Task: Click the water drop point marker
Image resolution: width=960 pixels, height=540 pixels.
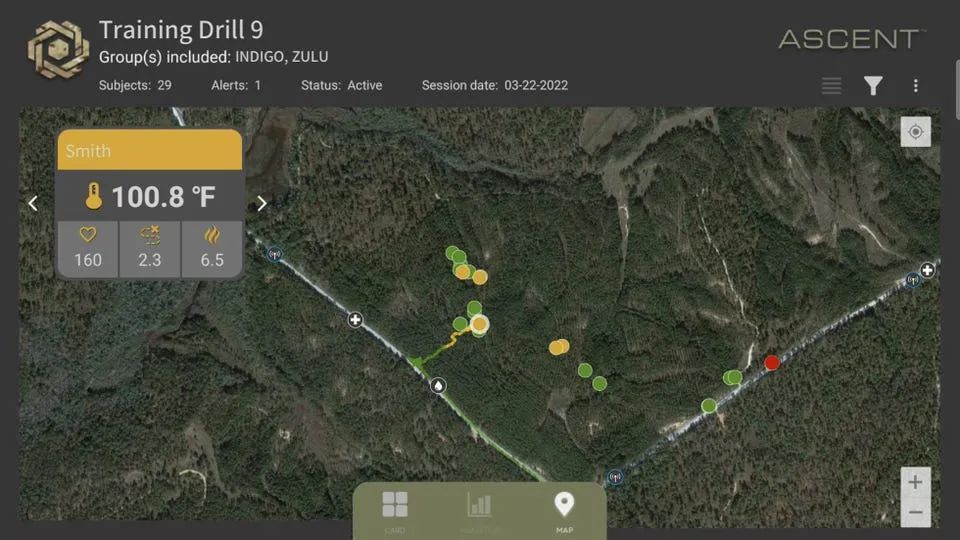Action: tap(438, 386)
